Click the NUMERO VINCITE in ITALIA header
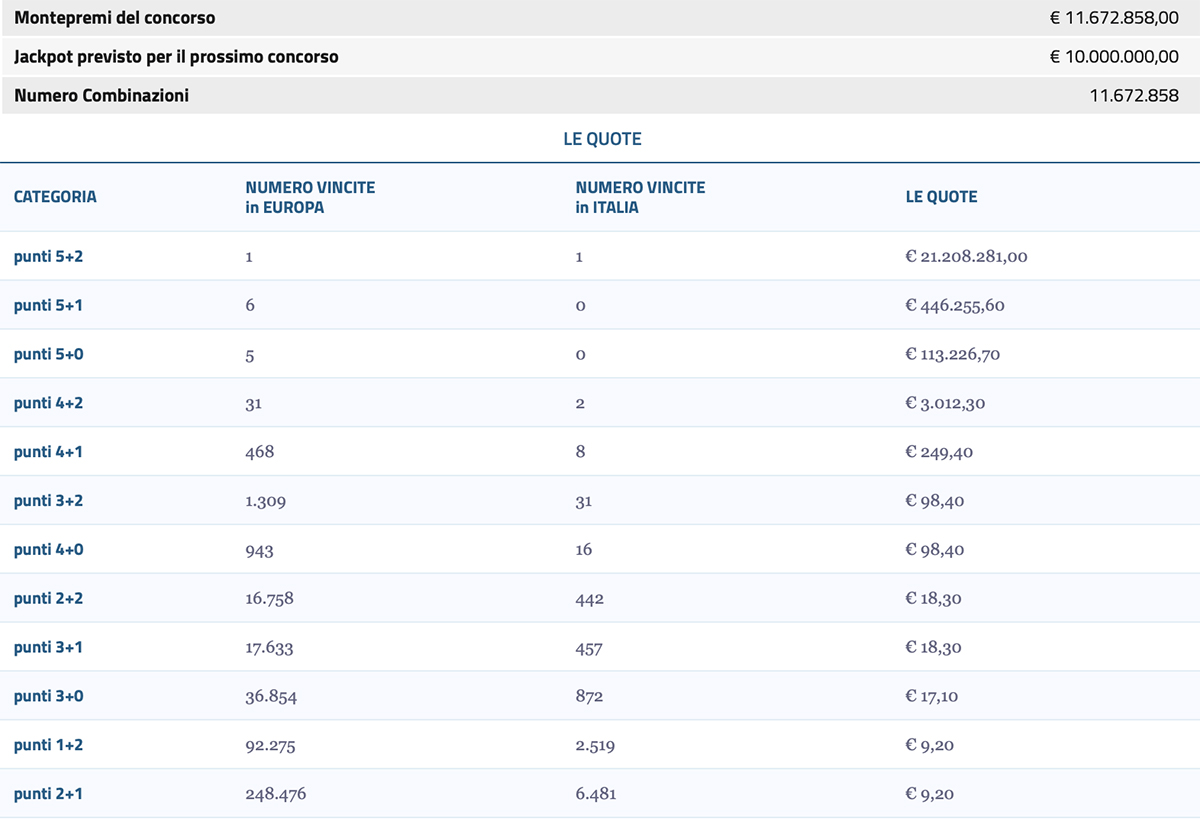Image resolution: width=1200 pixels, height=835 pixels. tap(640, 196)
